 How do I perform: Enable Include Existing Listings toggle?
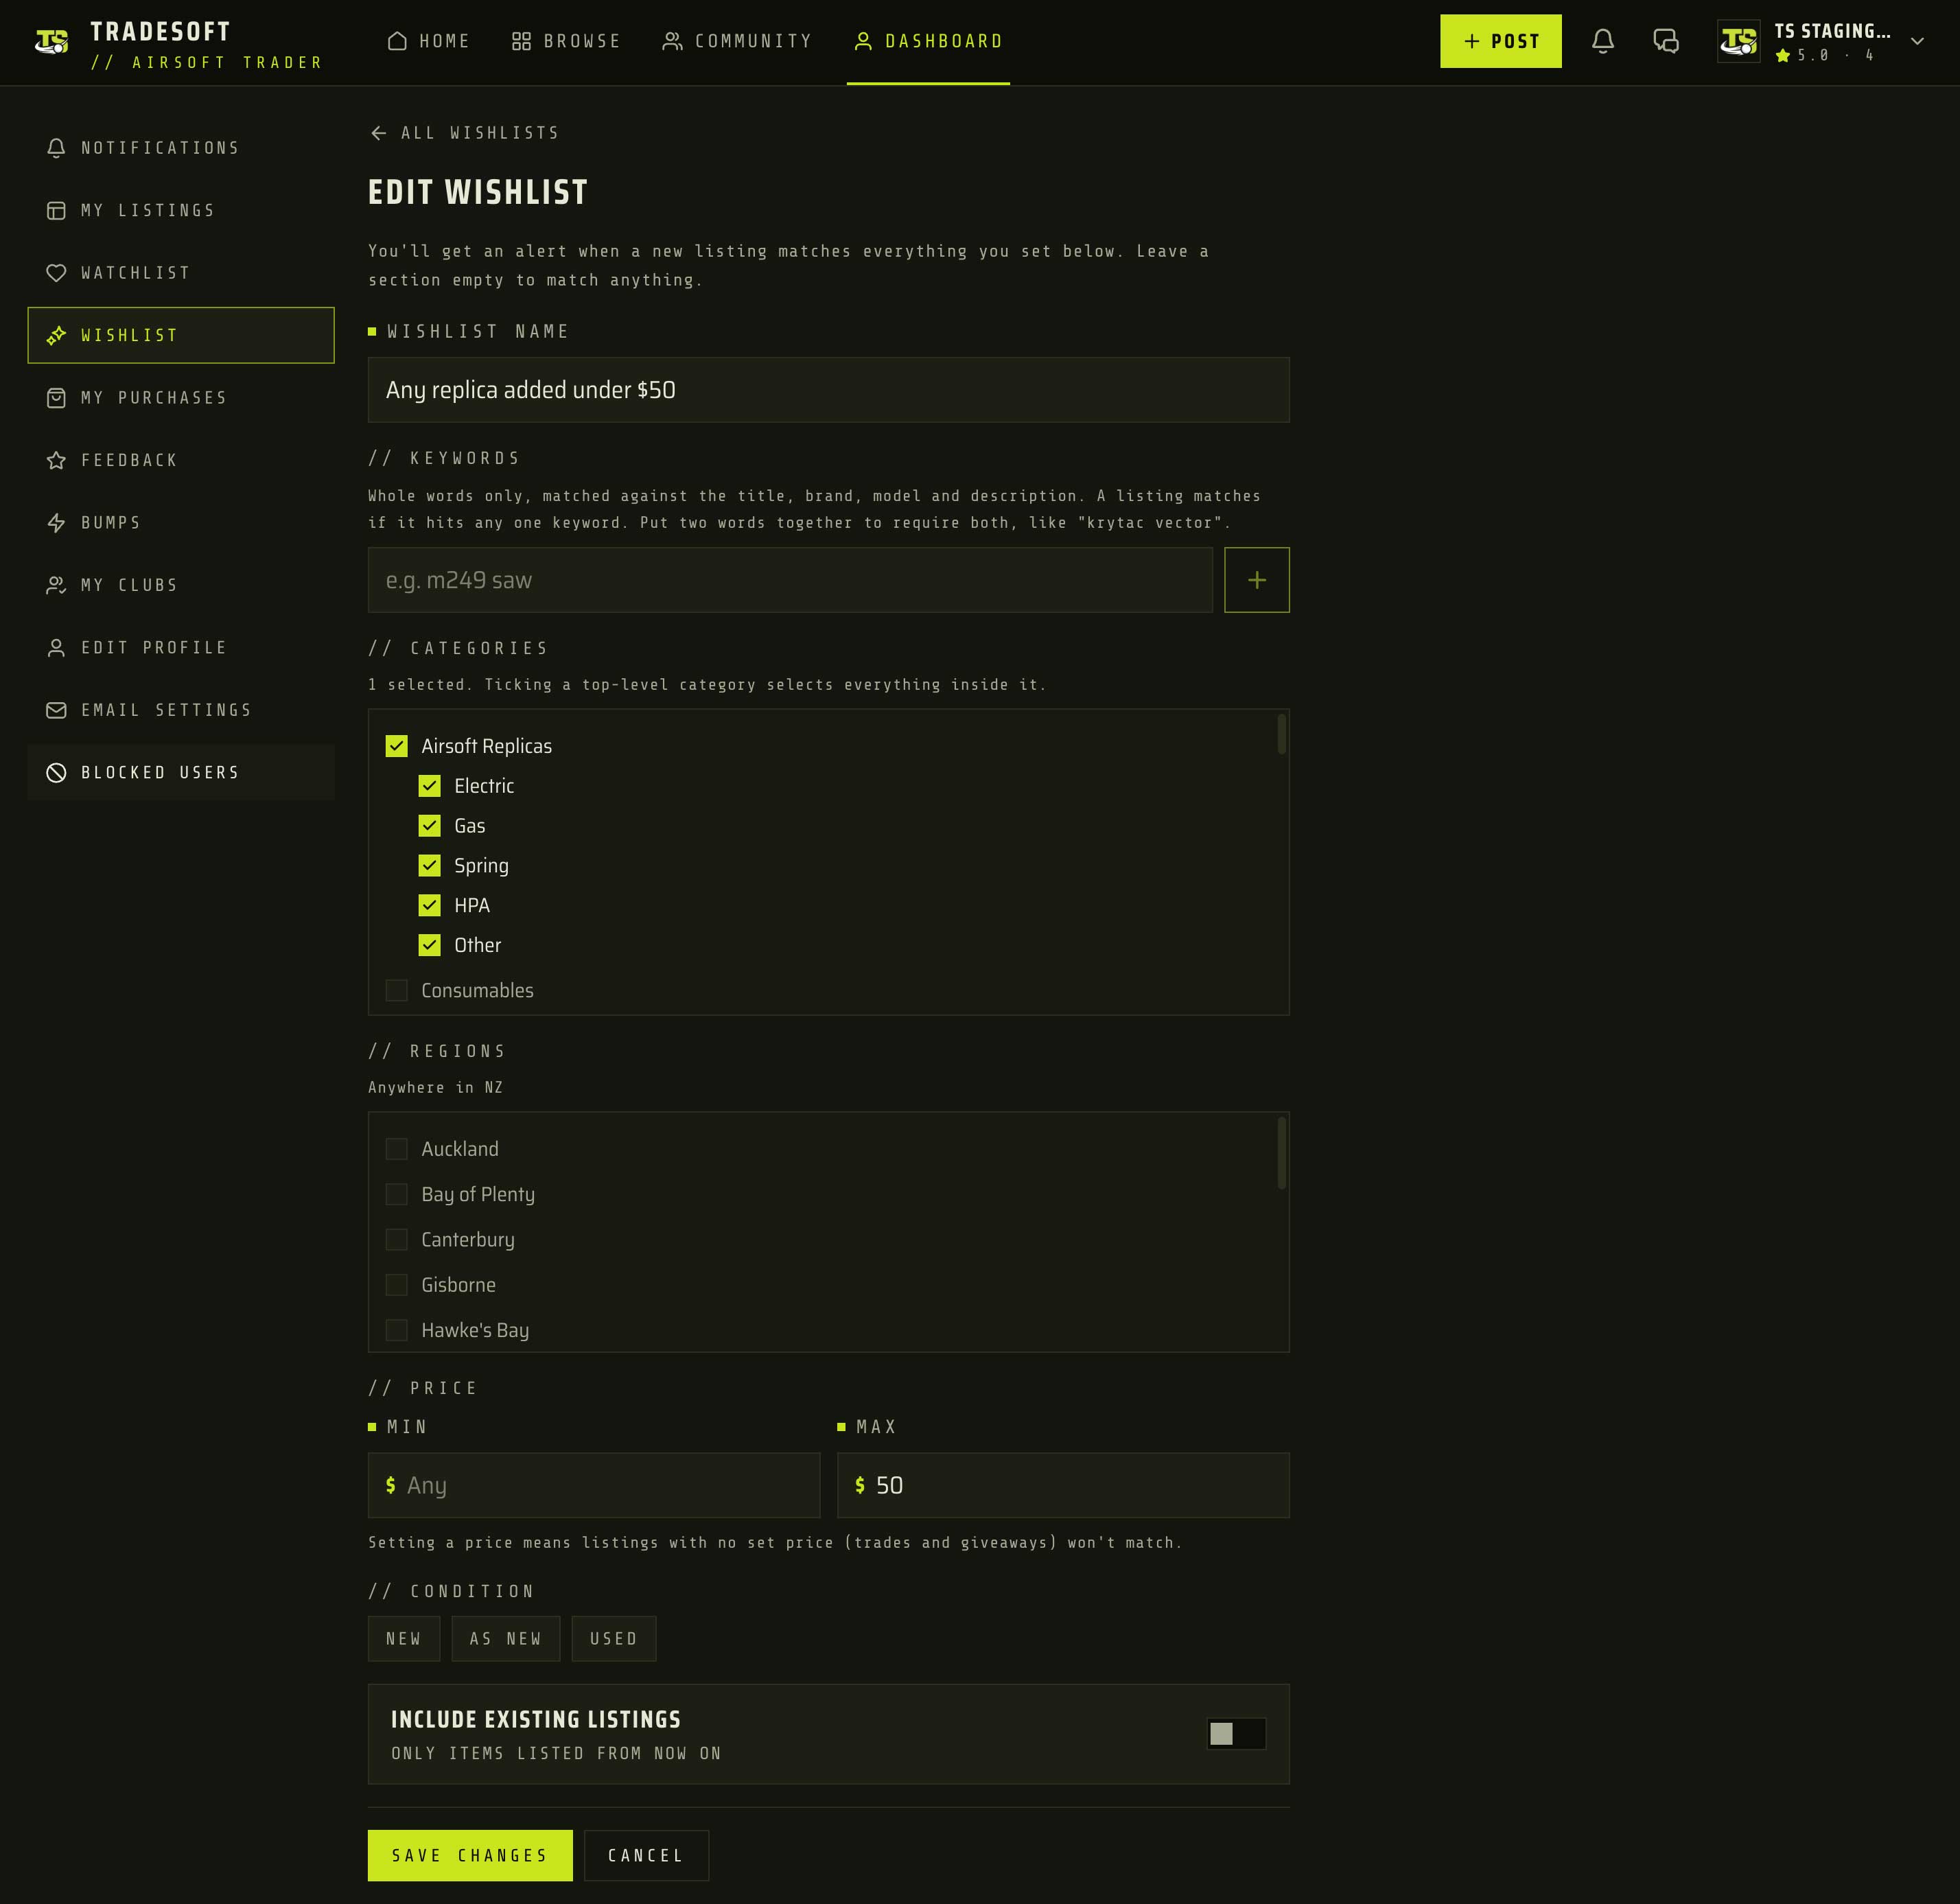pos(1236,1733)
